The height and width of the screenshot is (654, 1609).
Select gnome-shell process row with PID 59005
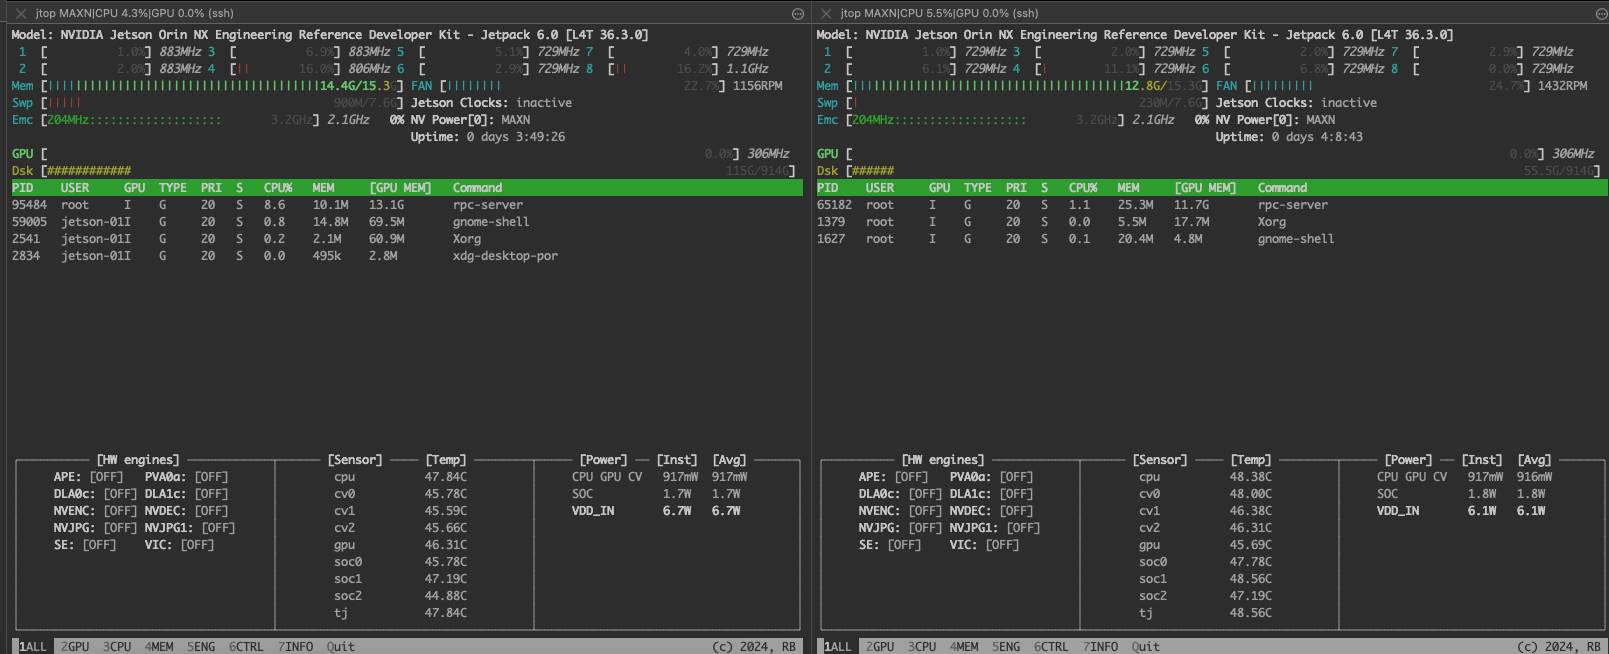(406, 222)
